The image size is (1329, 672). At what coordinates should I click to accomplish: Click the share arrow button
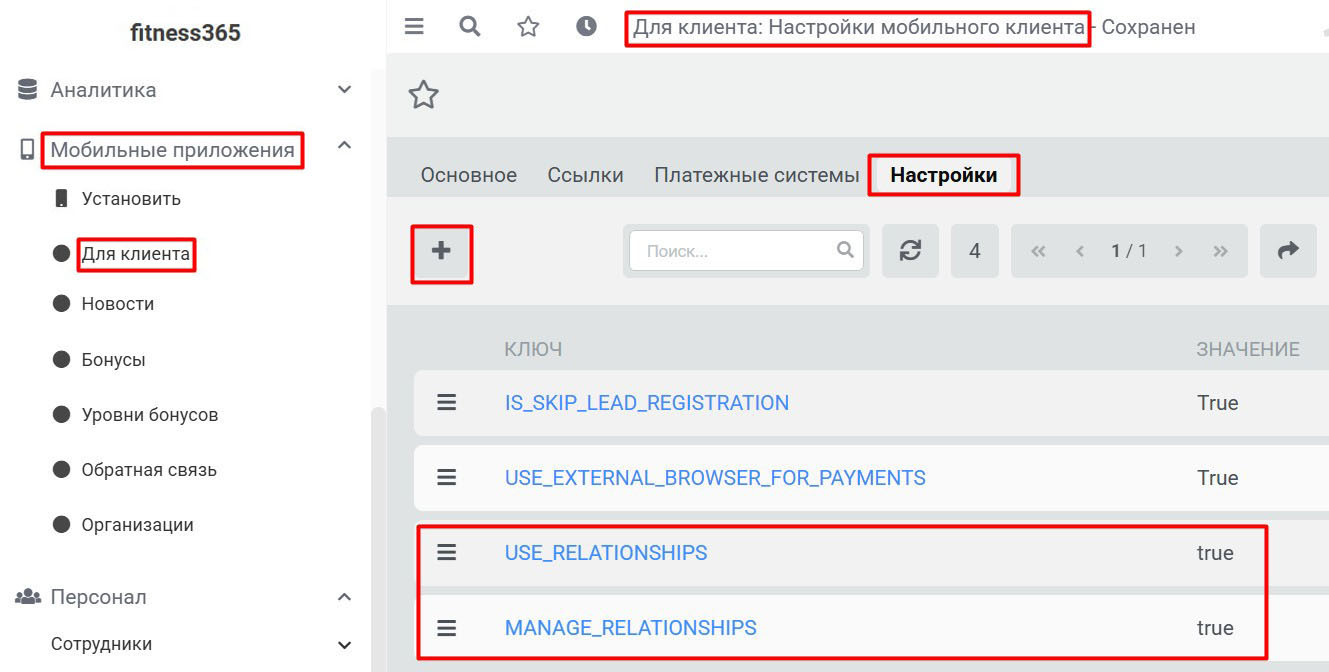(x=1288, y=251)
